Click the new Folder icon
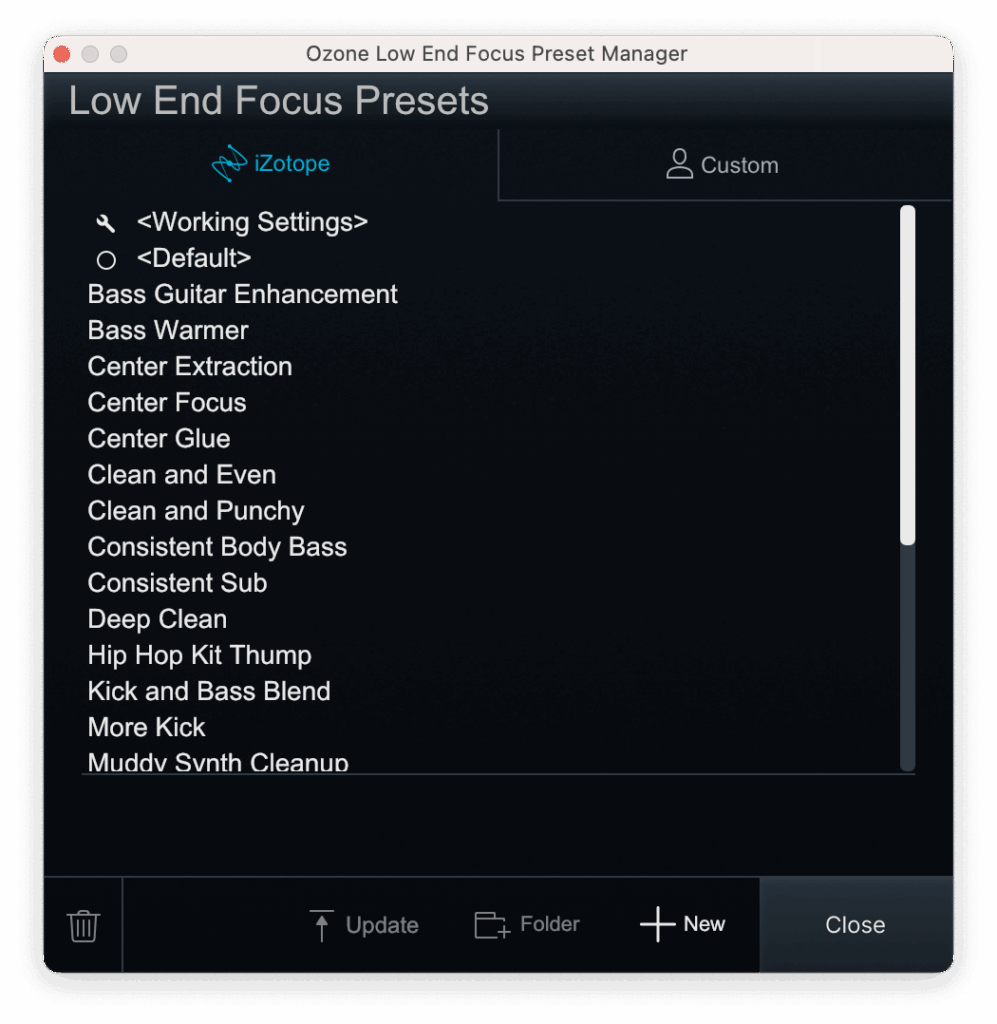The width and height of the screenshot is (997, 1024). 491,925
